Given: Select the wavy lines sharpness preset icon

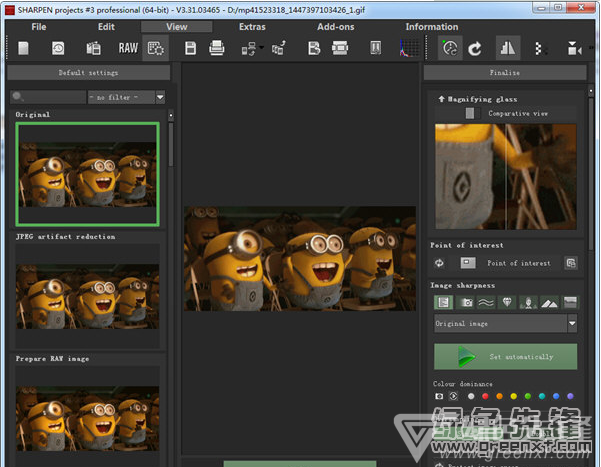Looking at the screenshot, I should click(486, 303).
